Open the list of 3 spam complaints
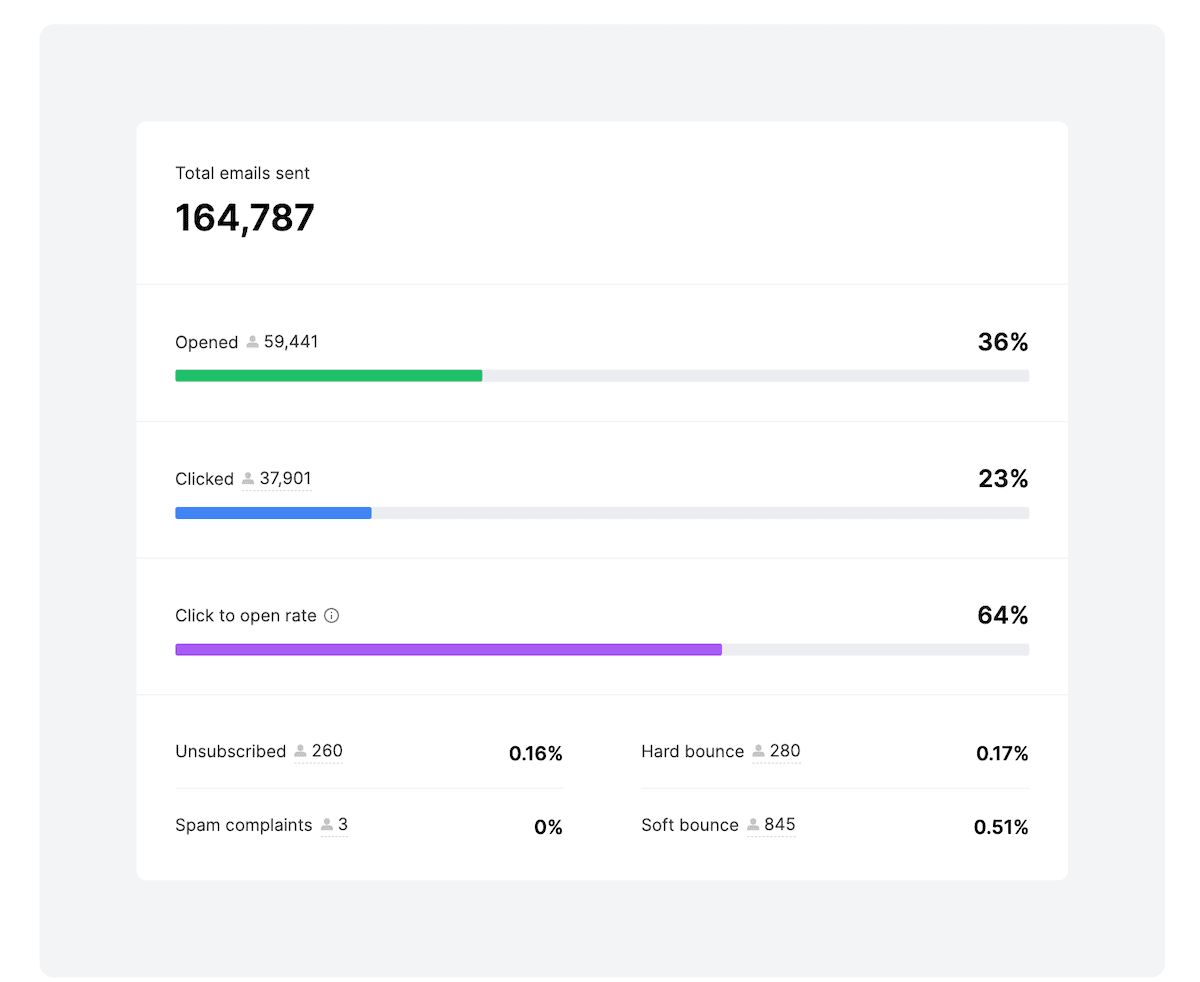The width and height of the screenshot is (1200, 982). pos(343,825)
